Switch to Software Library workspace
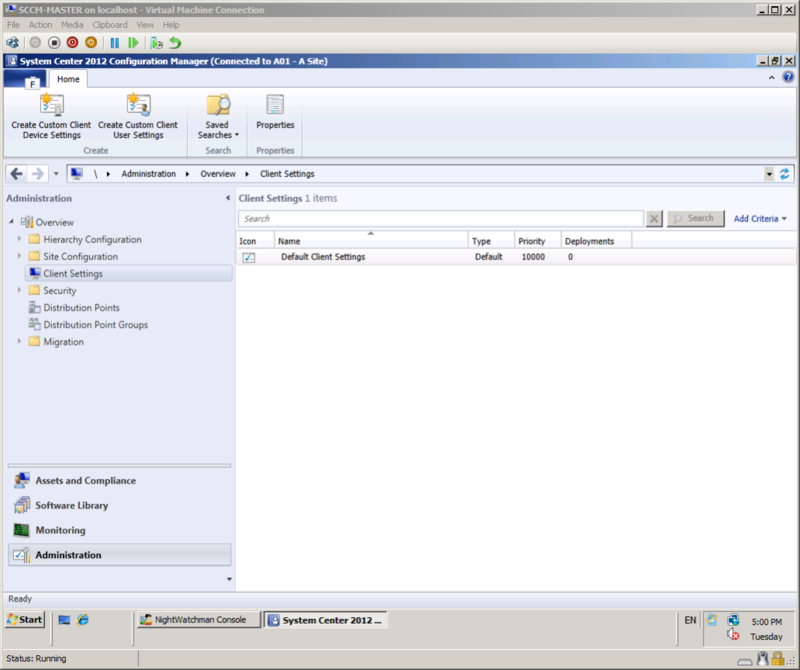 (71, 506)
